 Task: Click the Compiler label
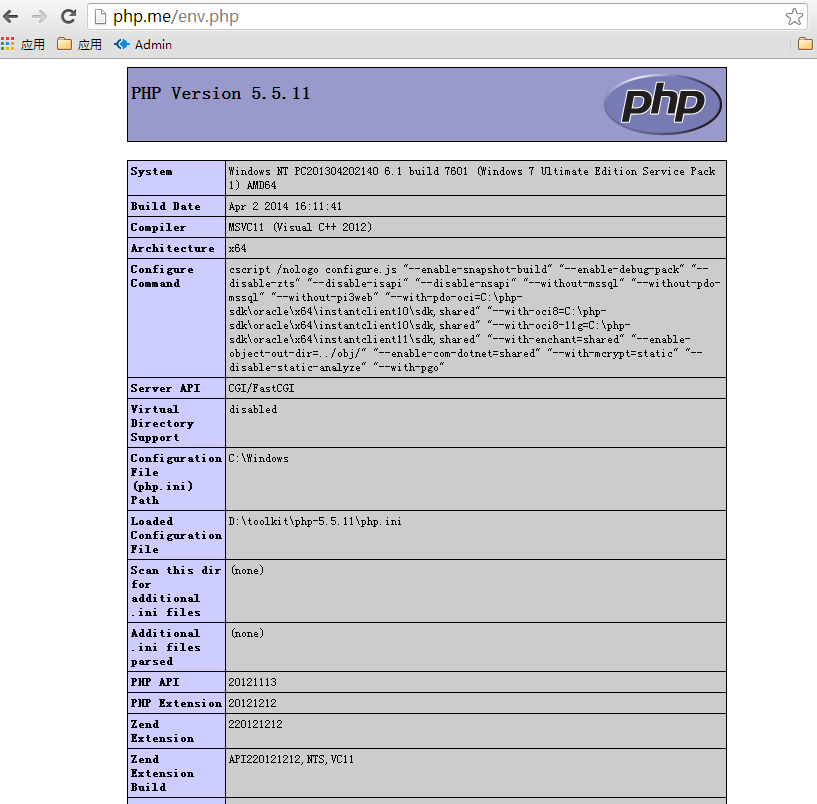point(158,227)
